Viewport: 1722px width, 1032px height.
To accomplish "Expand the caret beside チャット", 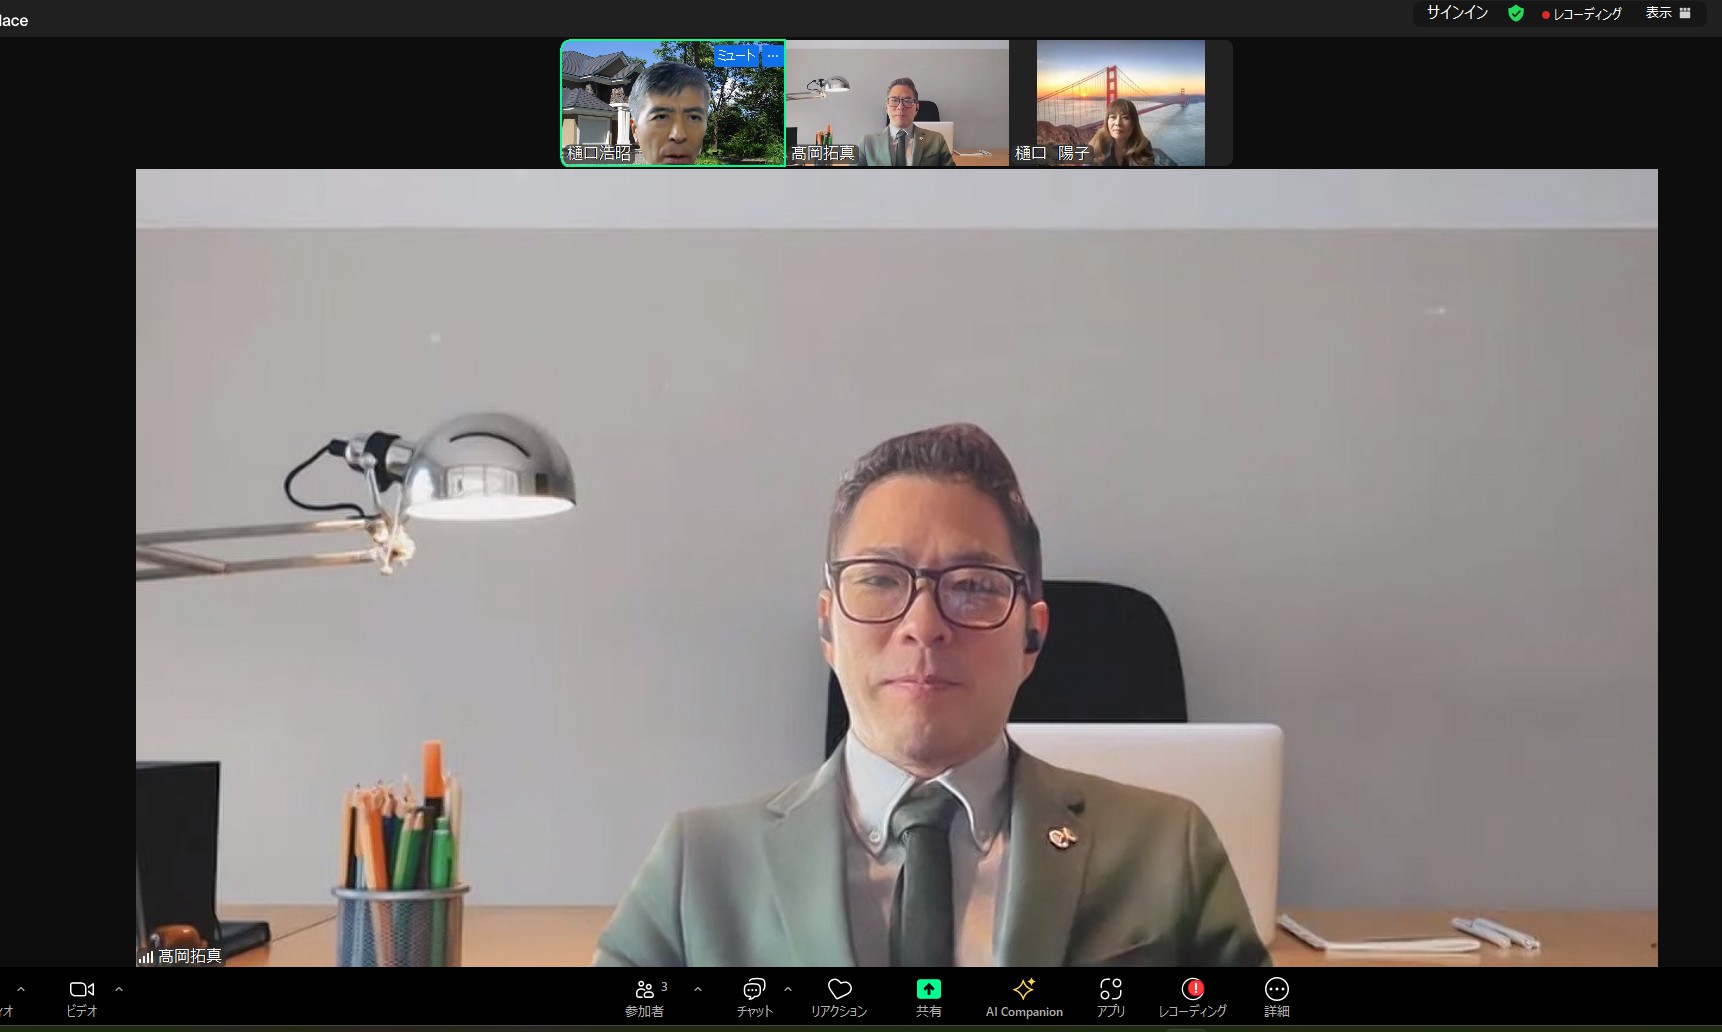I will [788, 989].
